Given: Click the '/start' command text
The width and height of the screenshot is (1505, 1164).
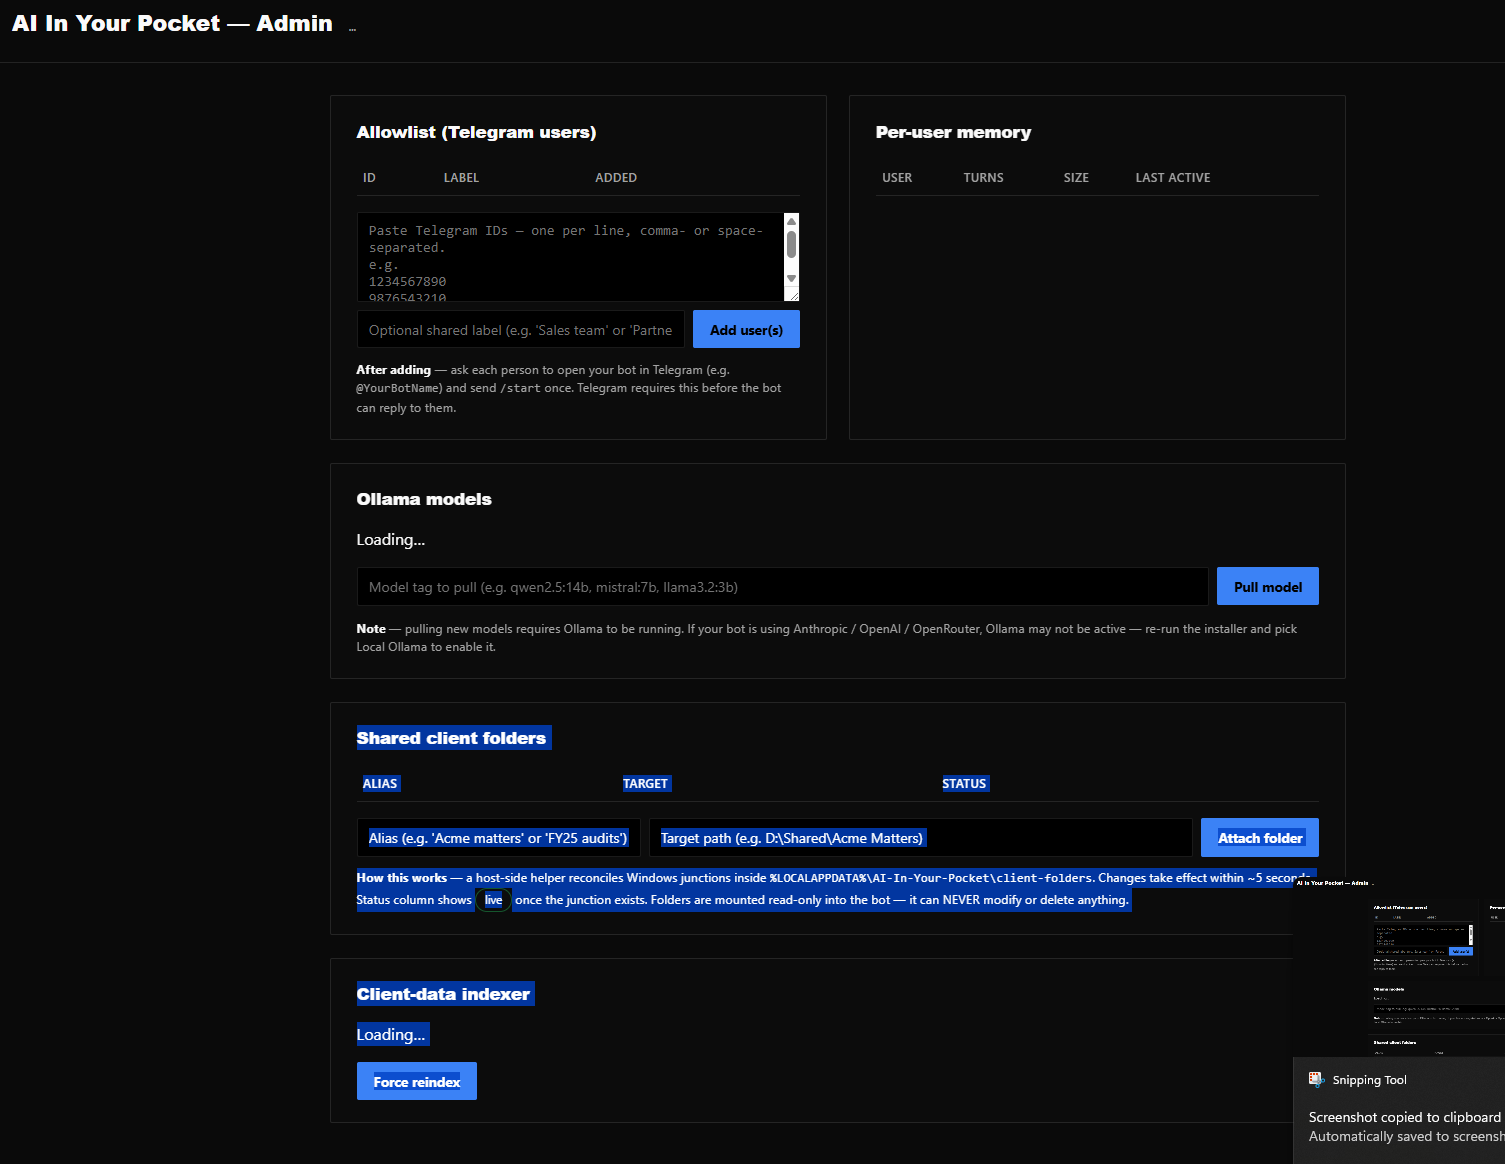Looking at the screenshot, I should [x=520, y=388].
